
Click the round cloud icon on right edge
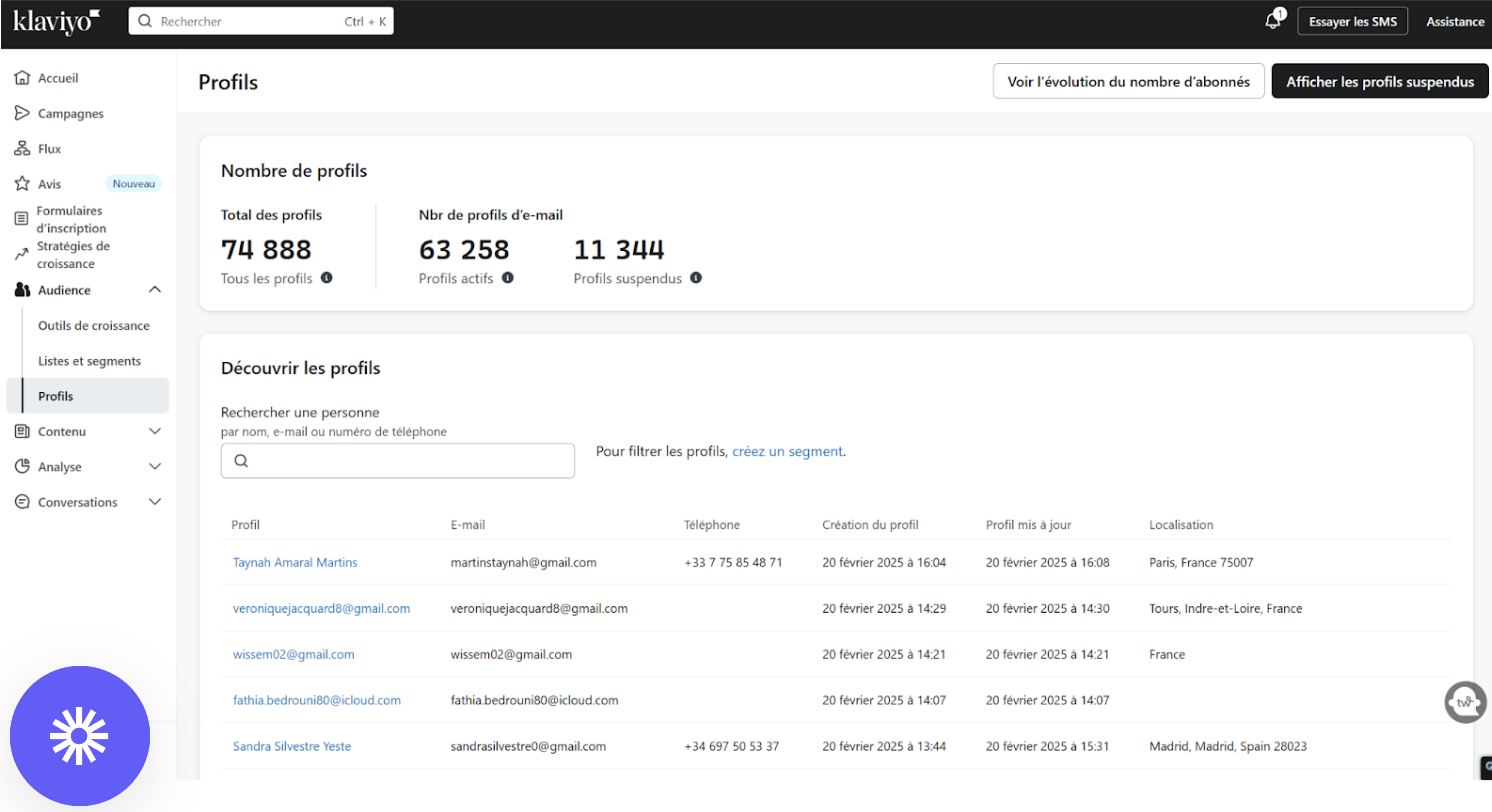coord(1465,702)
